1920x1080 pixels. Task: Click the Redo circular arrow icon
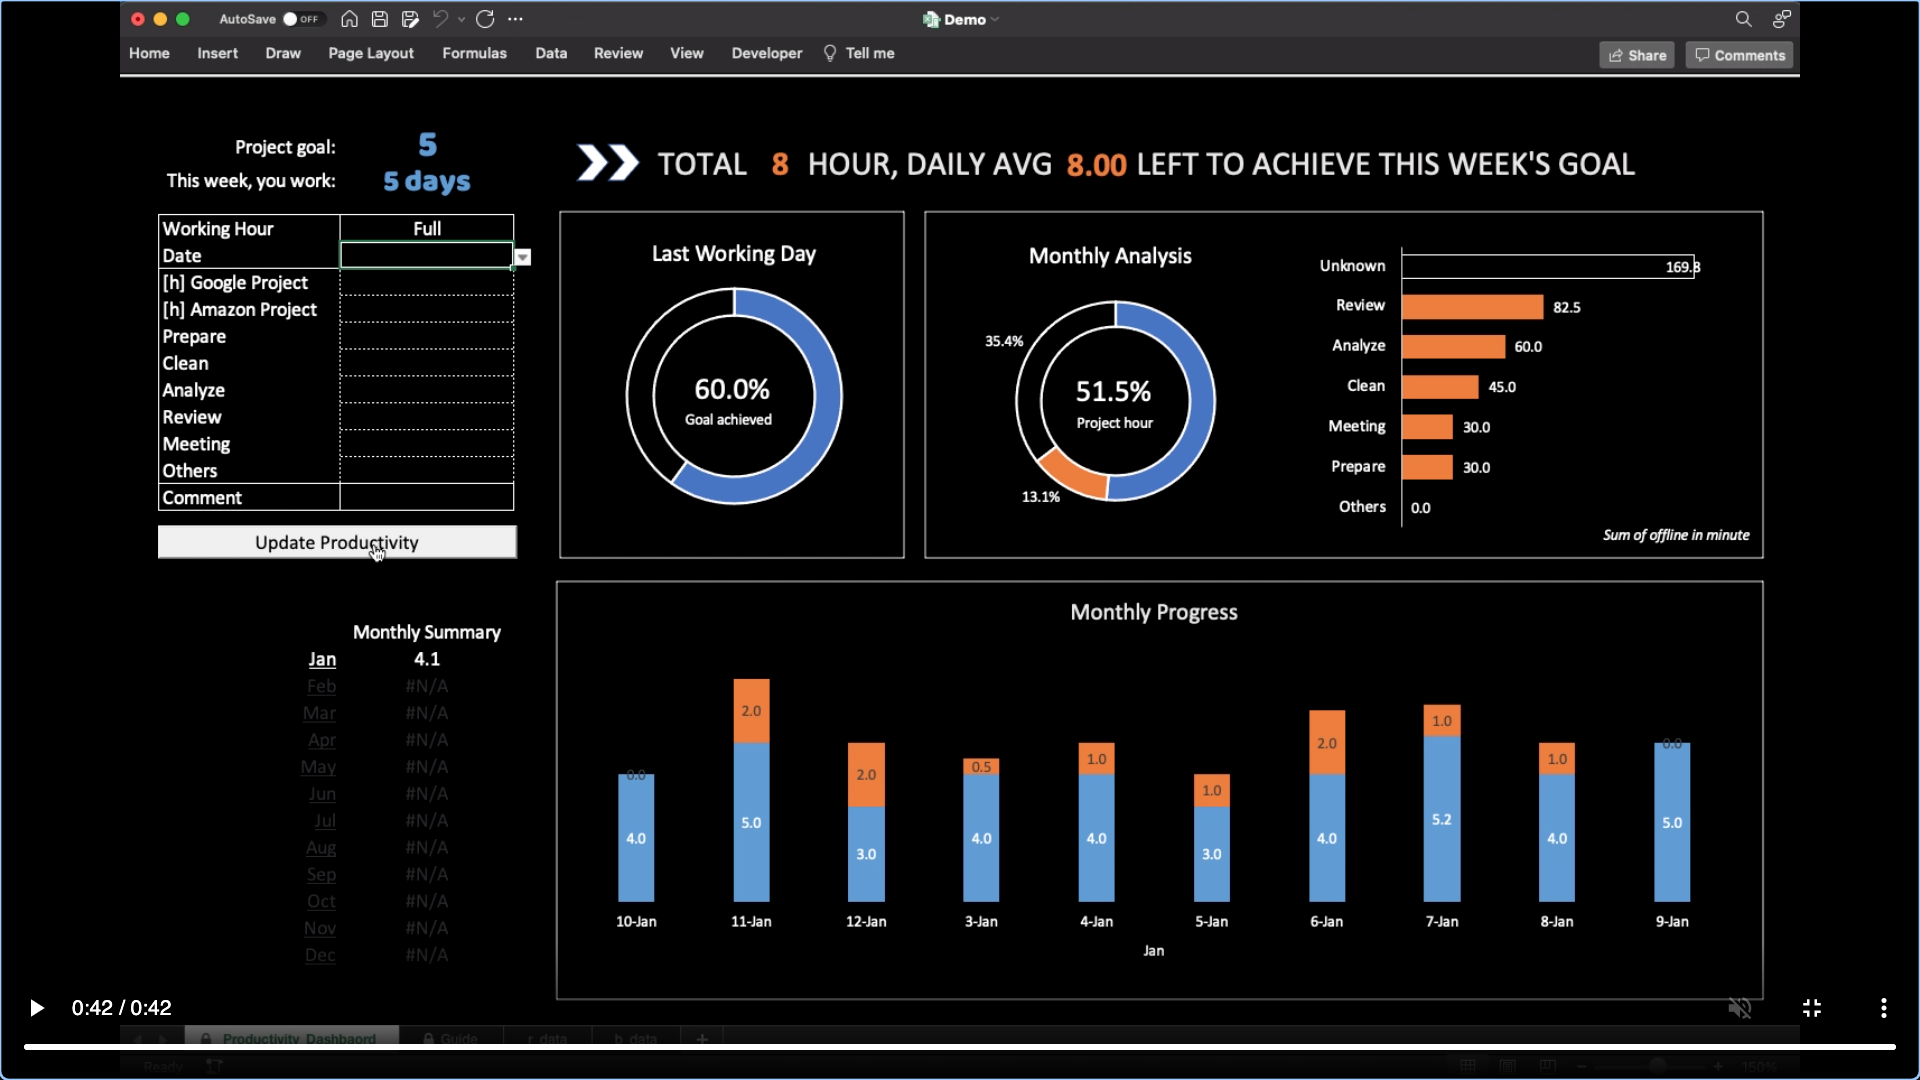pos(485,19)
